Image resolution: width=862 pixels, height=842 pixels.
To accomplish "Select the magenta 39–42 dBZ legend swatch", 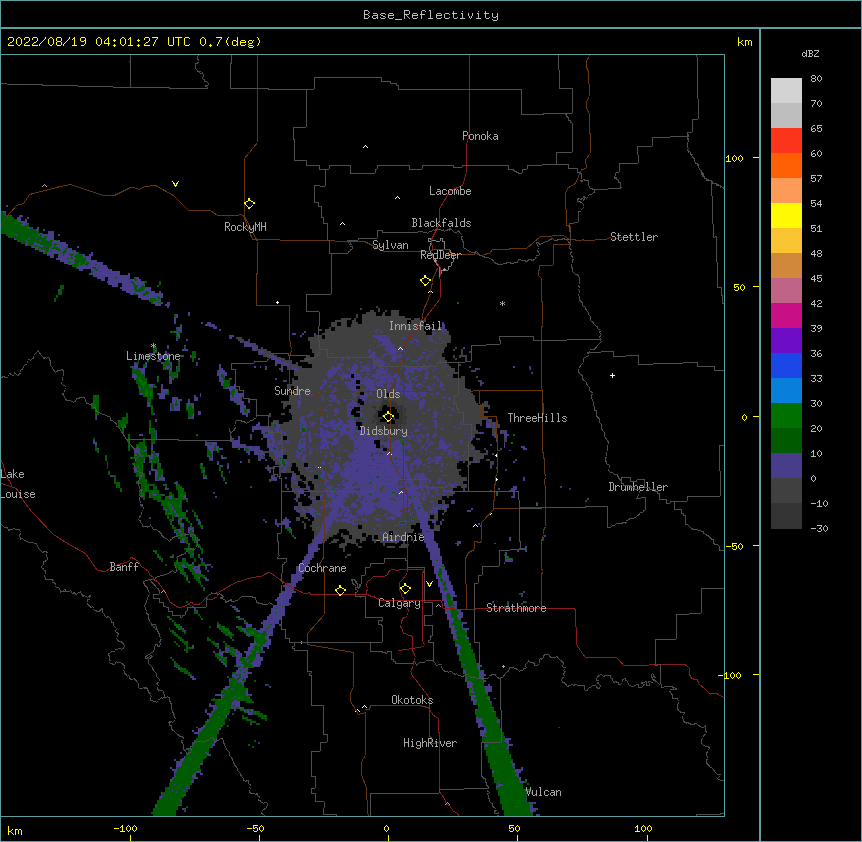I will (786, 315).
